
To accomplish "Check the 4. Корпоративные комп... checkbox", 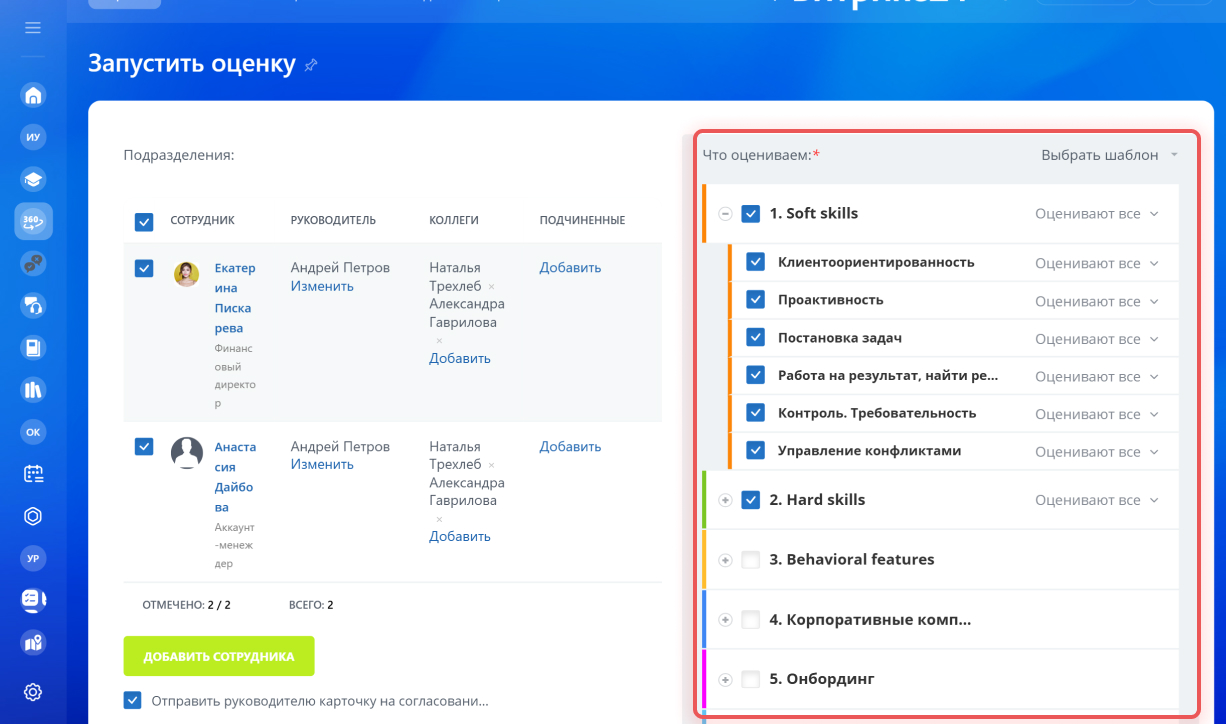I will pos(751,620).
